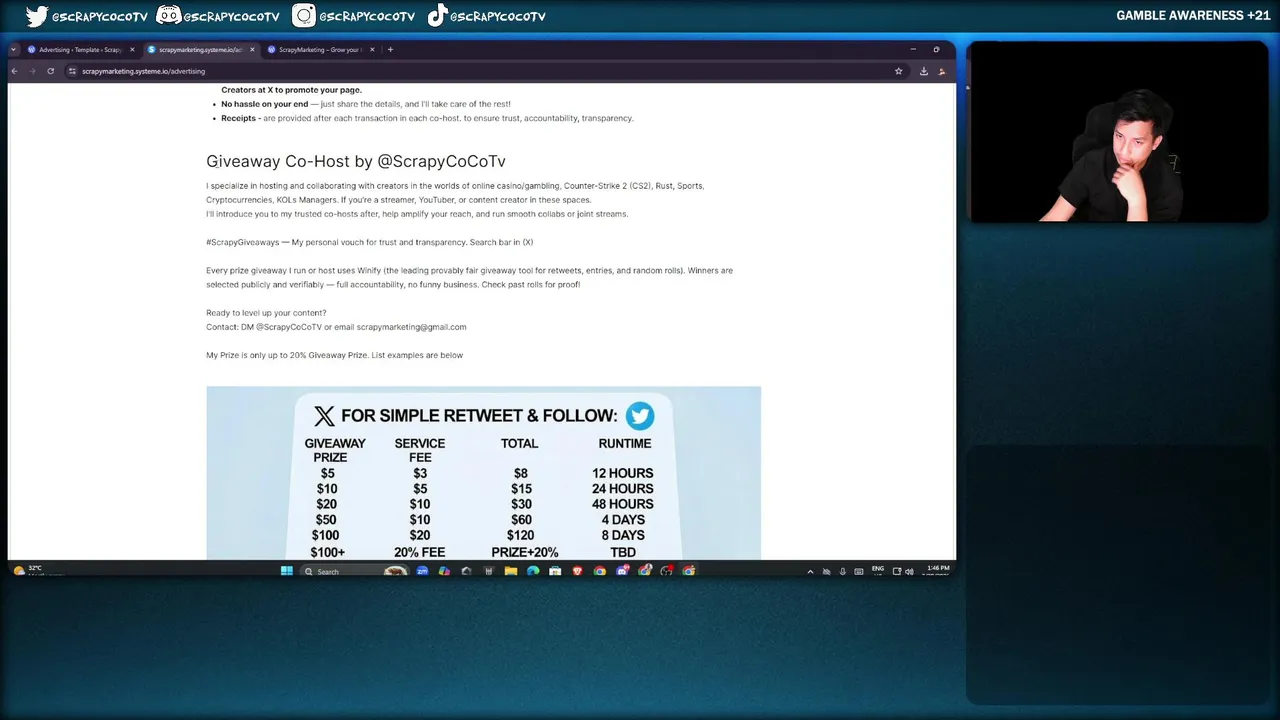1280x720 pixels.
Task: Click the '#ScrapyGiveaways' hashtag text
Action: point(243,242)
